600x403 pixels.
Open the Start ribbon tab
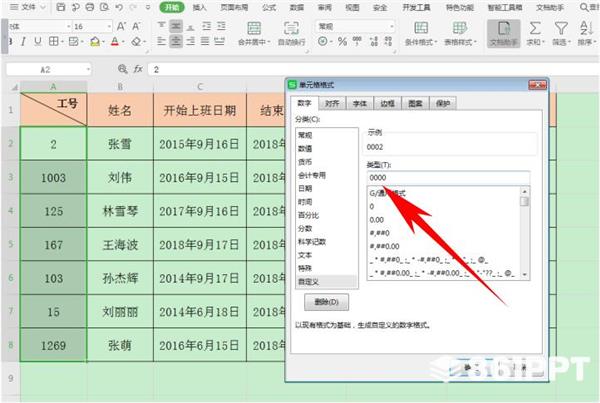172,7
